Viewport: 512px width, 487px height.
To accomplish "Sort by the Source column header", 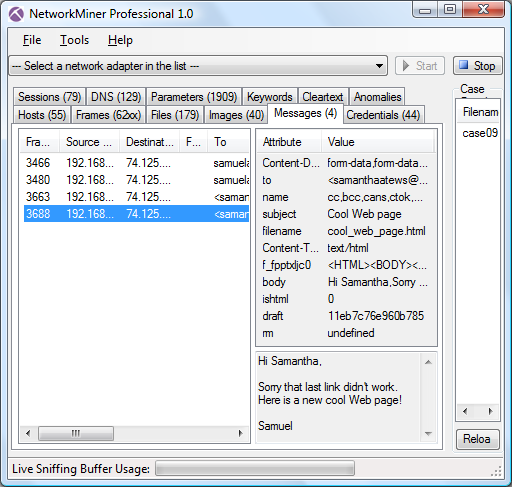I will pyautogui.click(x=89, y=142).
